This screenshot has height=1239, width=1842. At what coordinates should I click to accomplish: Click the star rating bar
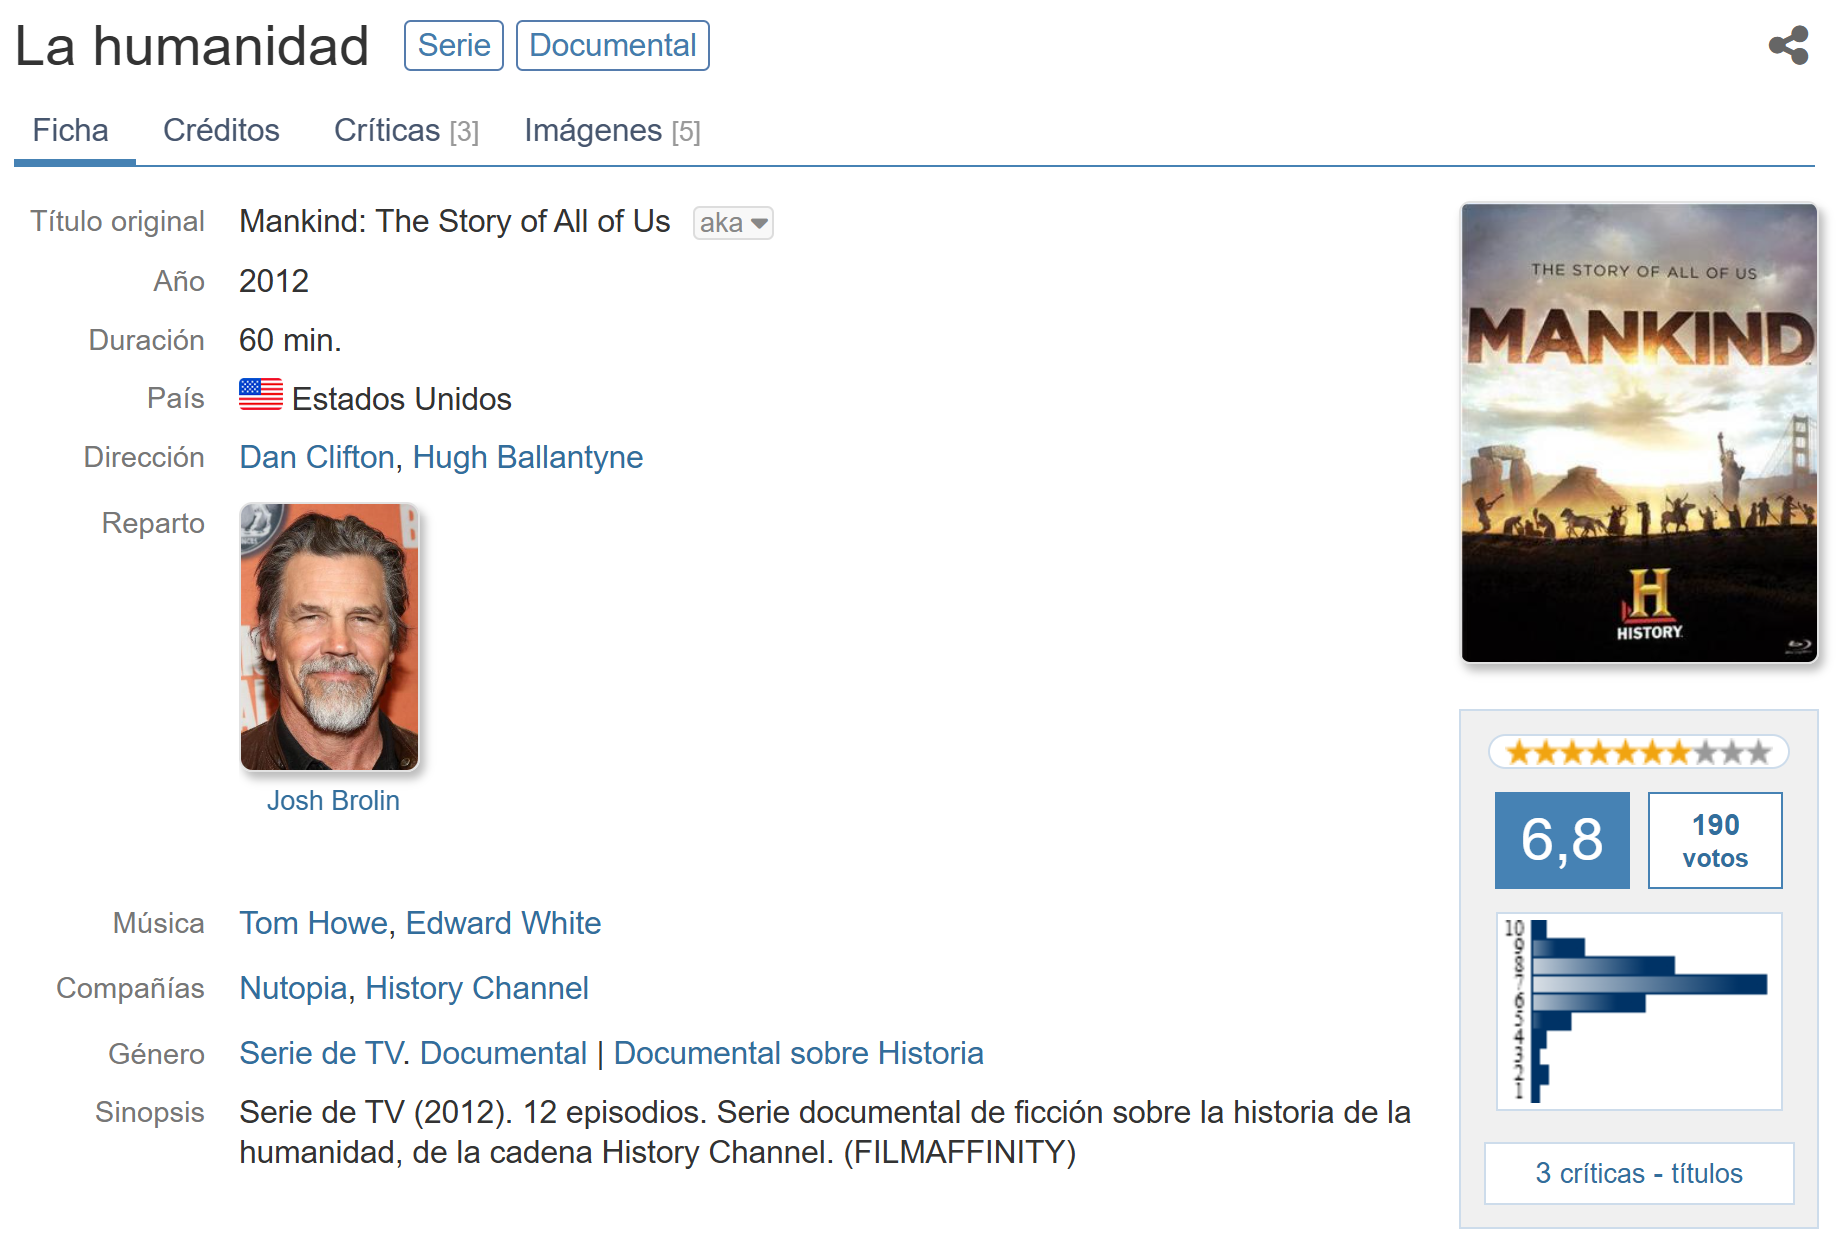pyautogui.click(x=1638, y=752)
